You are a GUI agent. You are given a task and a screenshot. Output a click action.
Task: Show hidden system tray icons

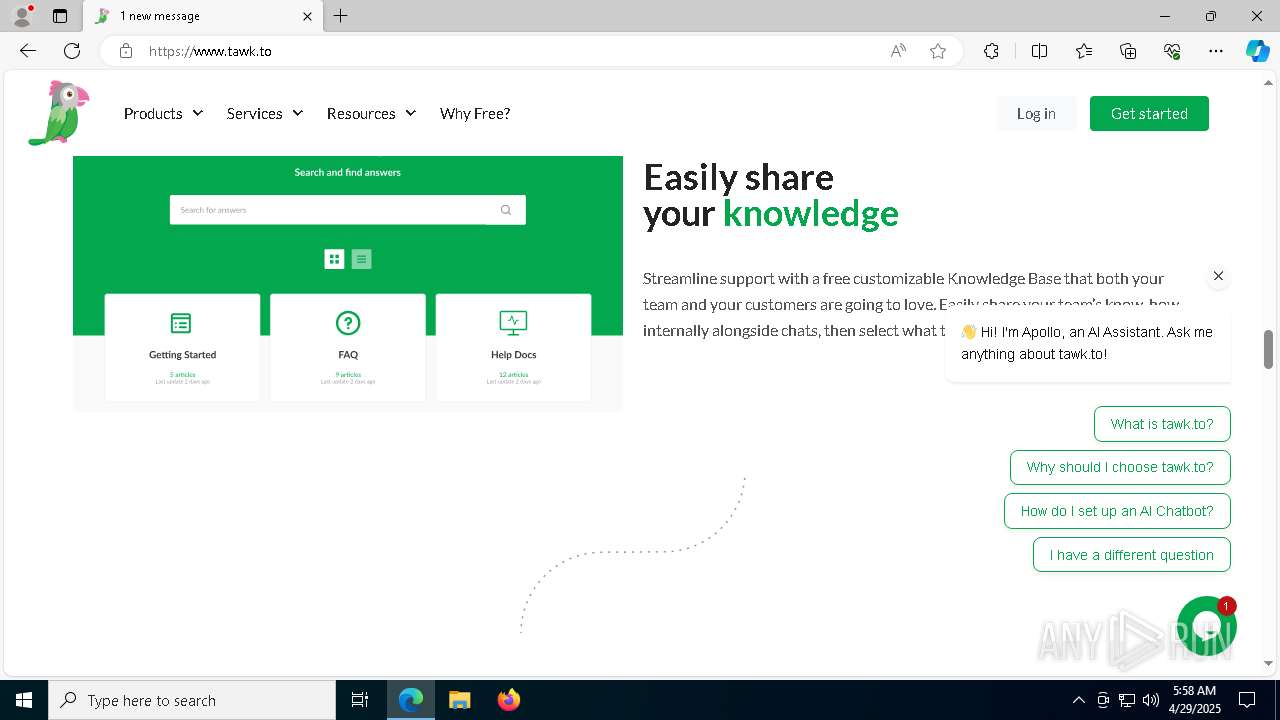tap(1078, 700)
